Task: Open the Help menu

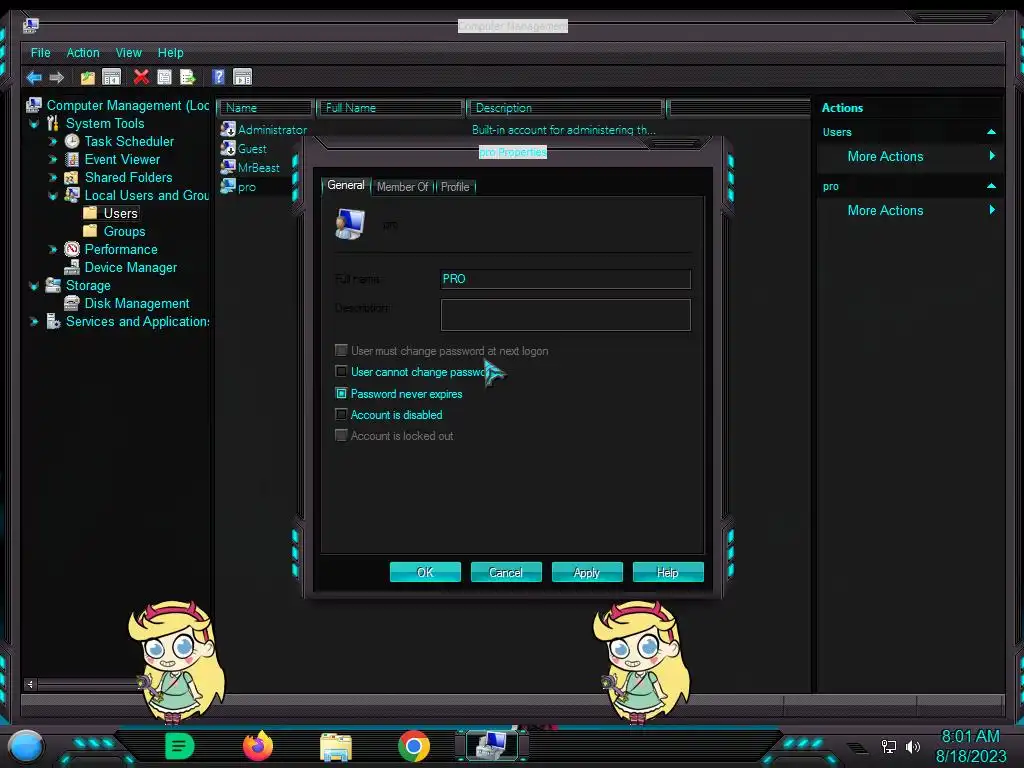Action: (x=170, y=53)
